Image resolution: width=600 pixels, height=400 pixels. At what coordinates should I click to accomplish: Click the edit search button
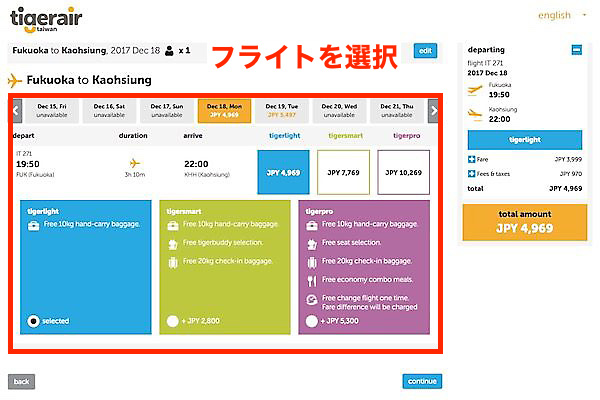[x=425, y=51]
